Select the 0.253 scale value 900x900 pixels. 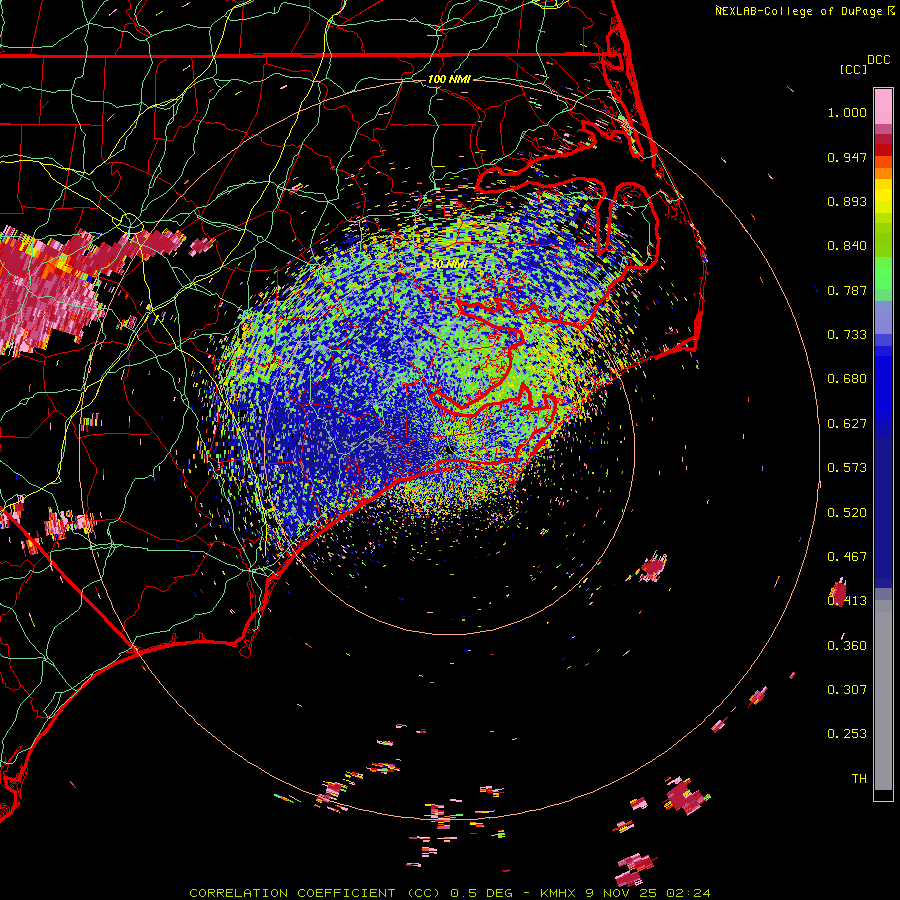(x=847, y=734)
